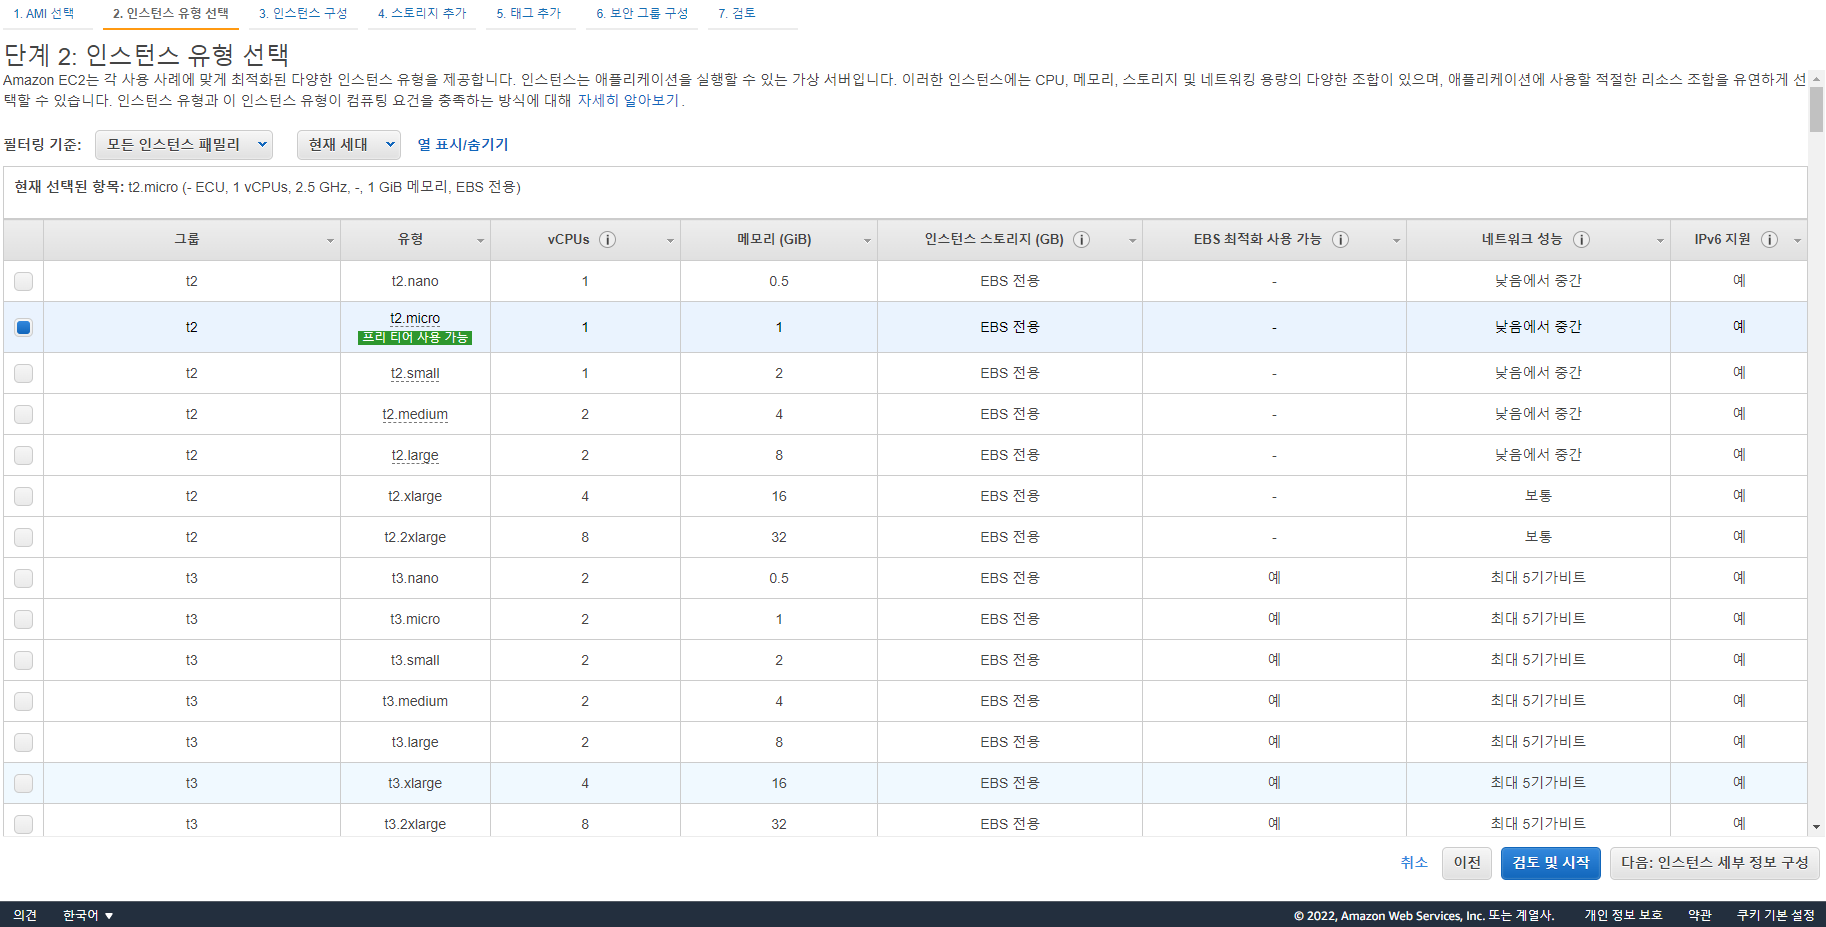Image resolution: width=1826 pixels, height=927 pixels.
Task: Tick the t2.large row checkbox
Action: 24,456
